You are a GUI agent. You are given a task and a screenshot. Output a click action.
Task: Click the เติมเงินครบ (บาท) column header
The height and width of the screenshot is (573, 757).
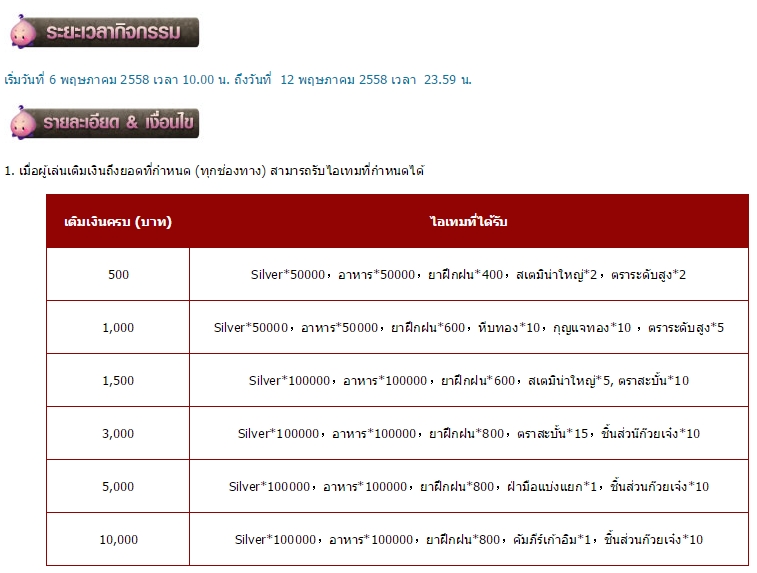[x=118, y=222]
